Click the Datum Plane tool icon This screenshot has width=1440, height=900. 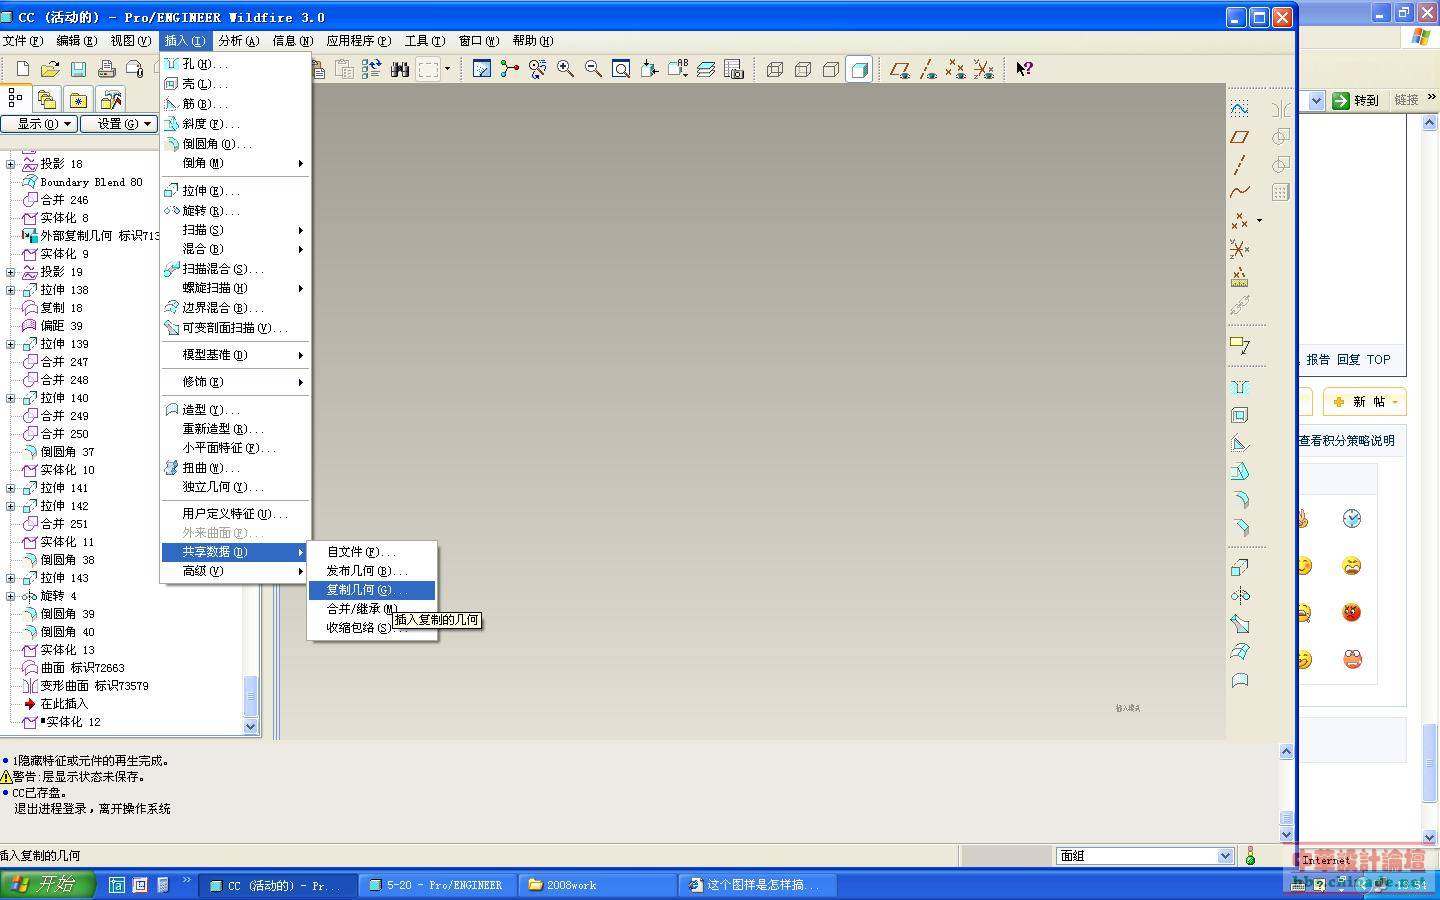coord(1240,136)
